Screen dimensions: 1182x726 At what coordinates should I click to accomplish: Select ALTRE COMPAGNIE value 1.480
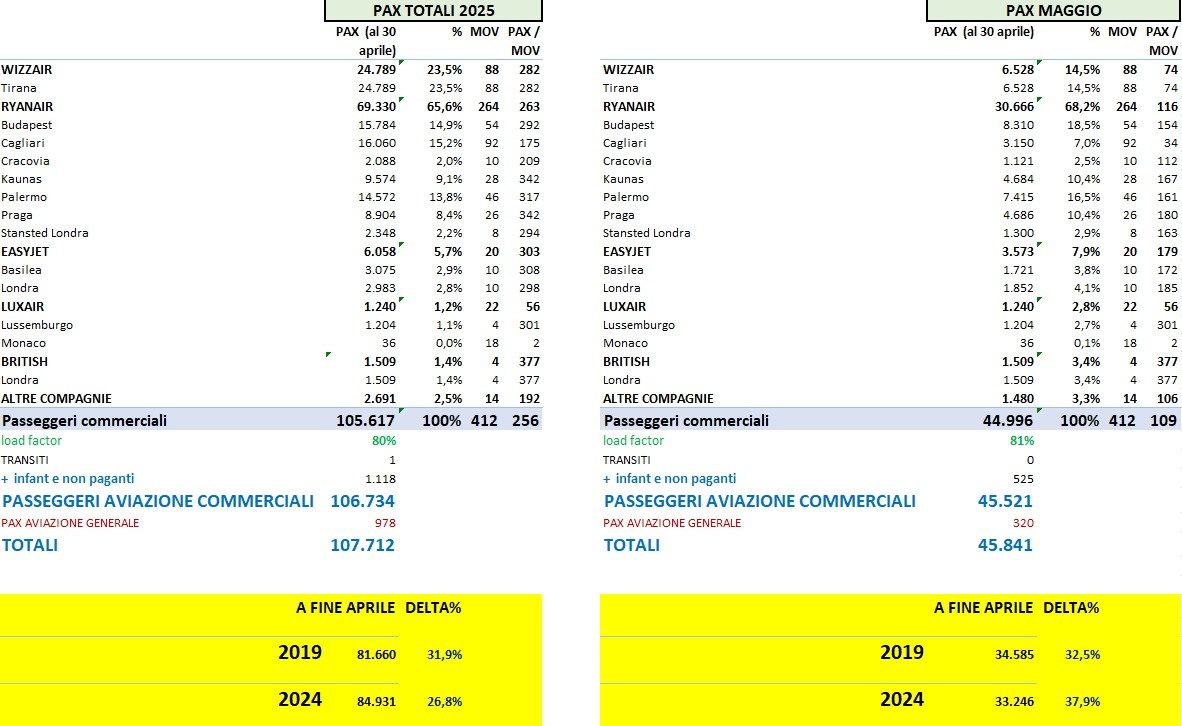pos(1018,399)
